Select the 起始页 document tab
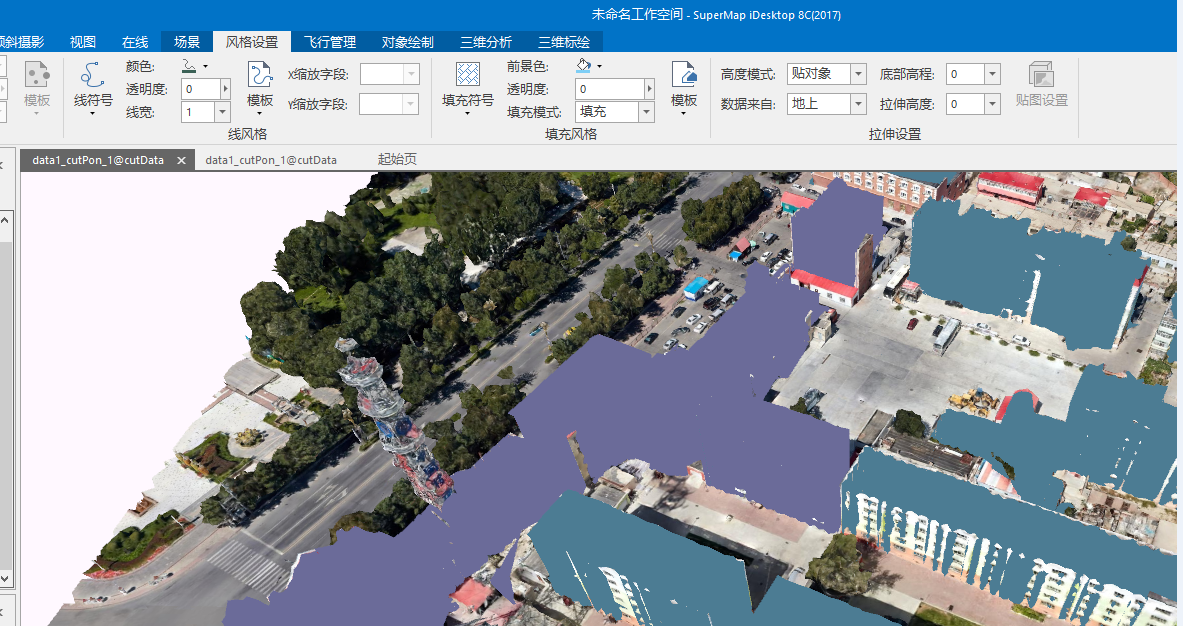The width and height of the screenshot is (1183, 626). tap(397, 160)
